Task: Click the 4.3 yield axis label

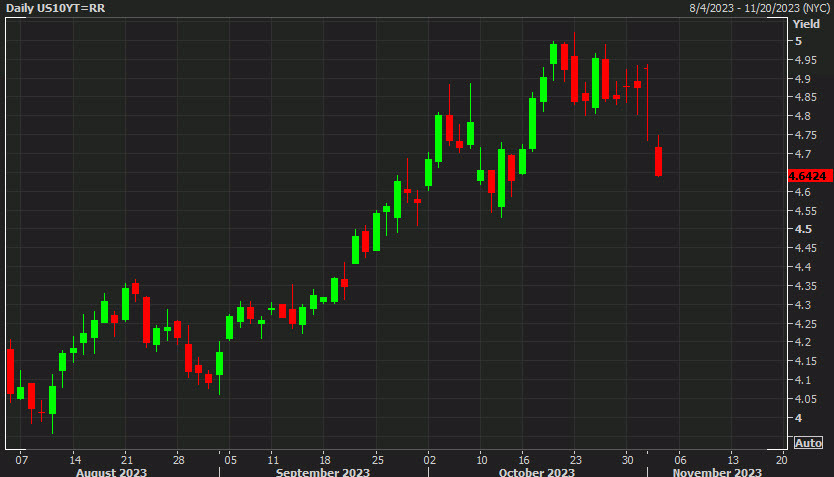Action: 803,305
